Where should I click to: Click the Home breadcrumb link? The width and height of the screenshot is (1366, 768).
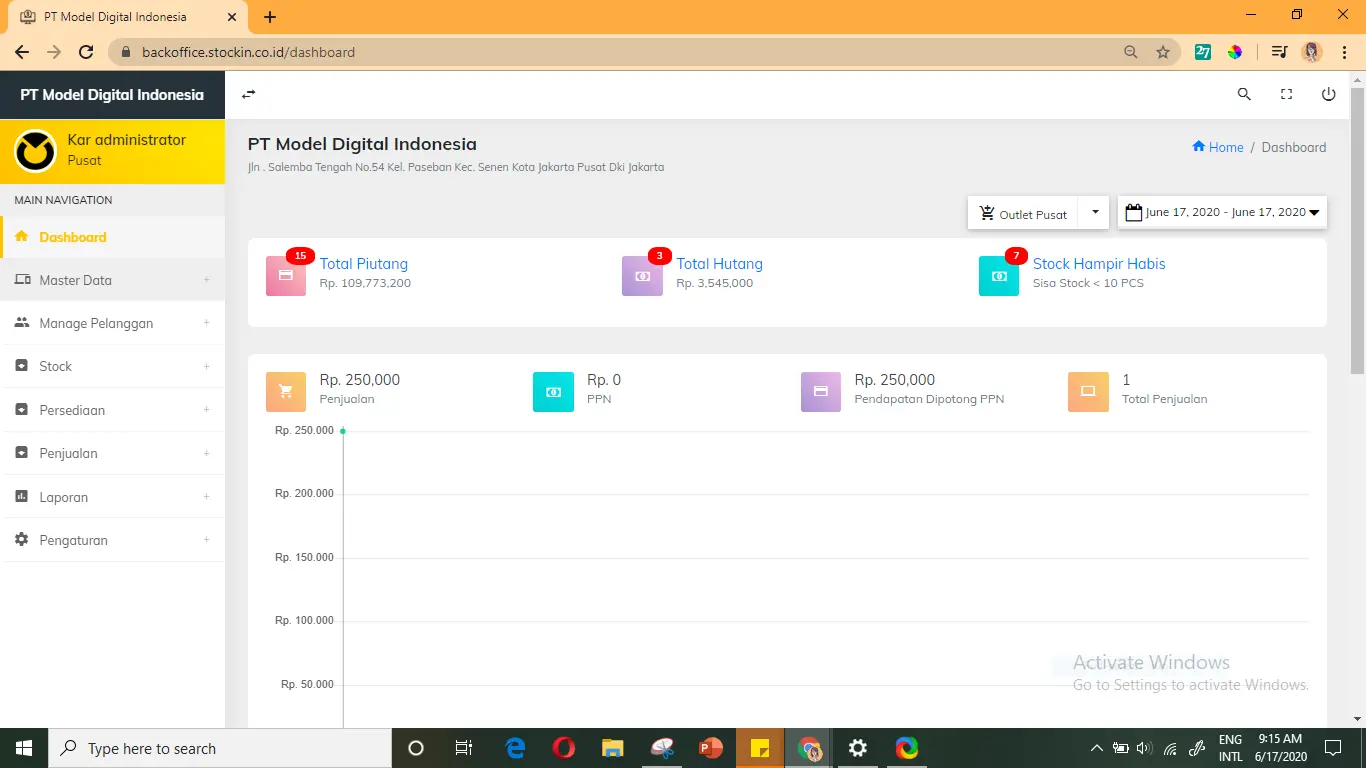point(1218,147)
